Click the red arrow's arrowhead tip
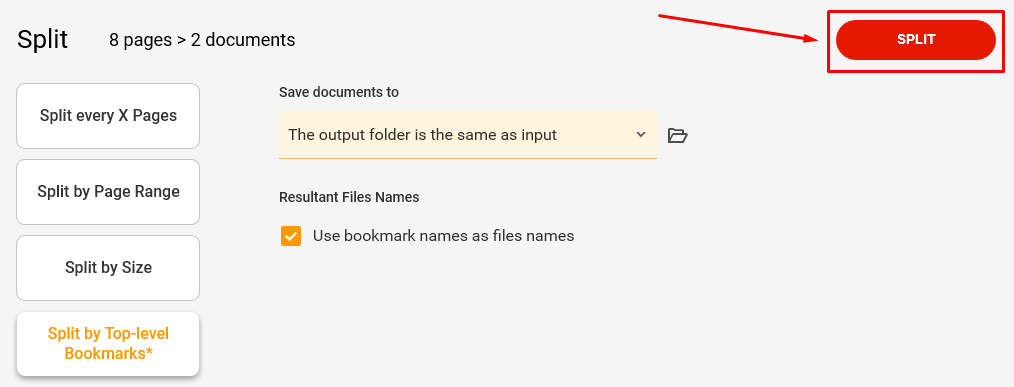1014x387 pixels. pos(816,39)
